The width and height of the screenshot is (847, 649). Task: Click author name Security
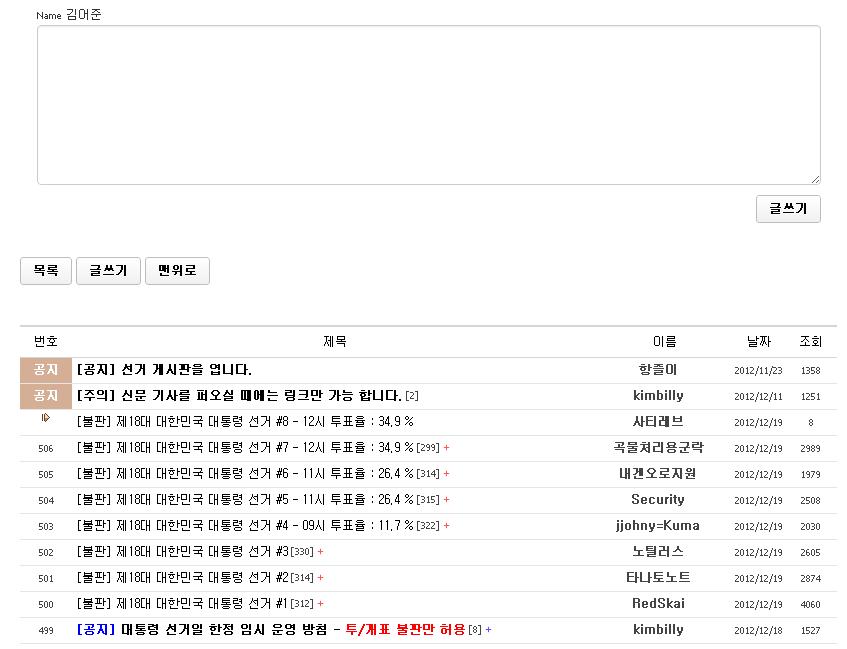(x=658, y=499)
